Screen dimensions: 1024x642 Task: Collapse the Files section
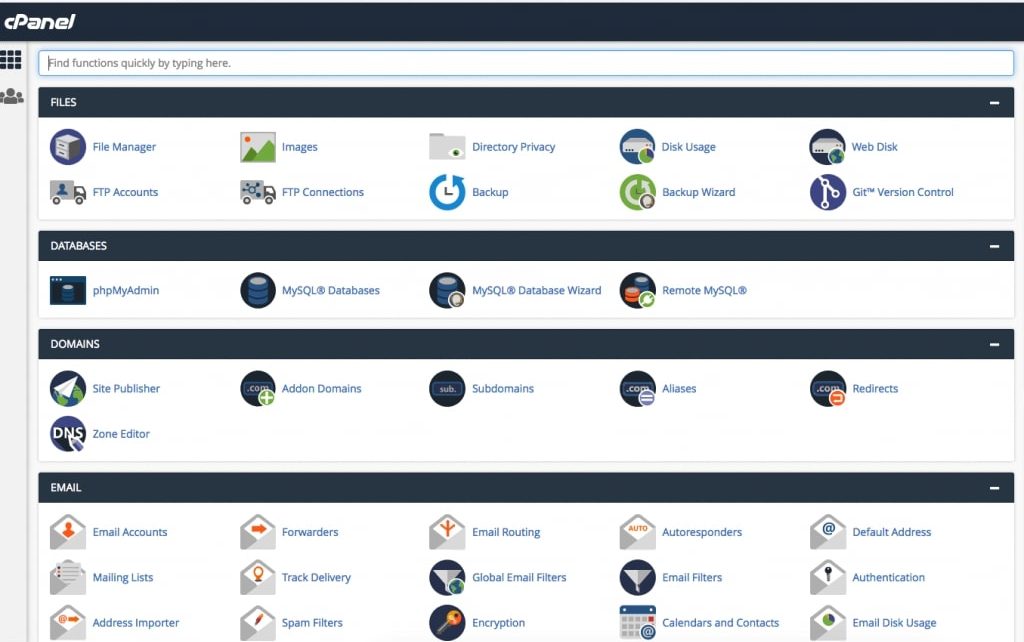point(994,102)
